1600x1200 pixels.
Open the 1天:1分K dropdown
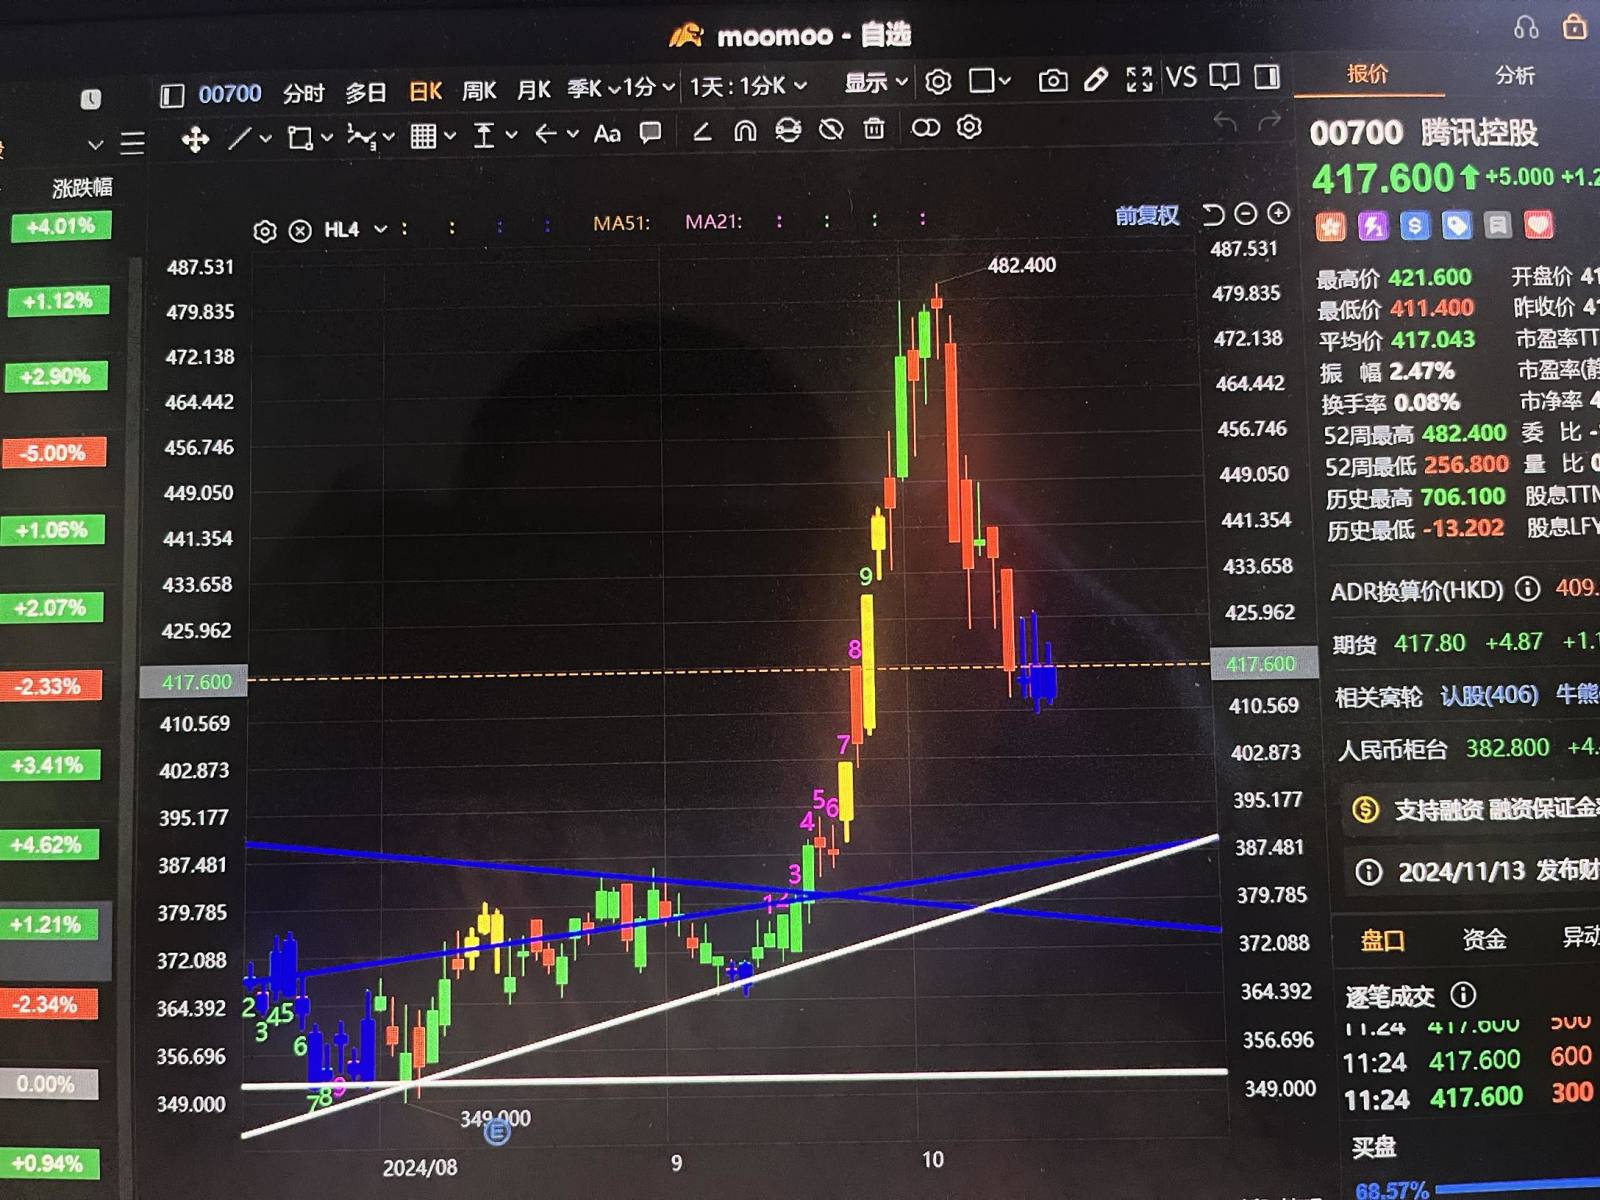(748, 86)
